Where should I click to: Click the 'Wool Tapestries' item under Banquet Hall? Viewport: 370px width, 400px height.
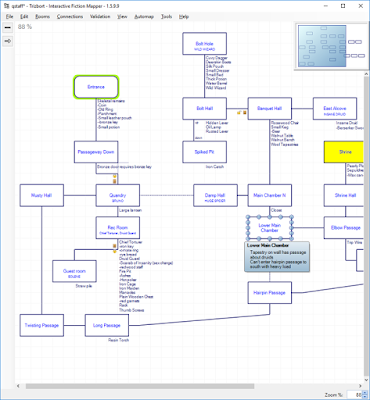pos(284,145)
